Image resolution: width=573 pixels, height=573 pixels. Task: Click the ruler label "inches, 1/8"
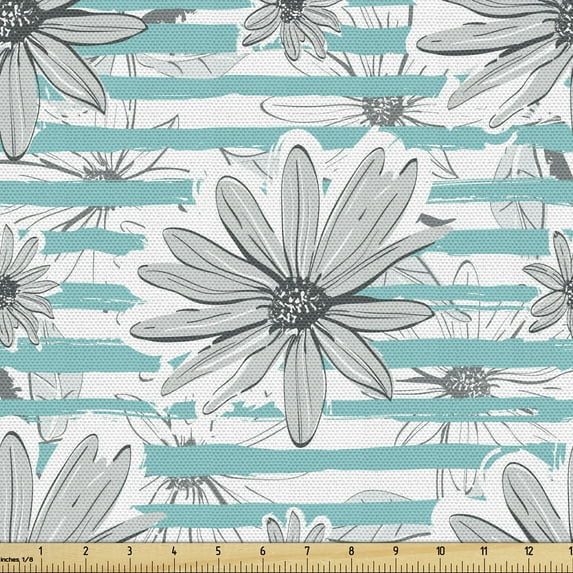coord(16,559)
